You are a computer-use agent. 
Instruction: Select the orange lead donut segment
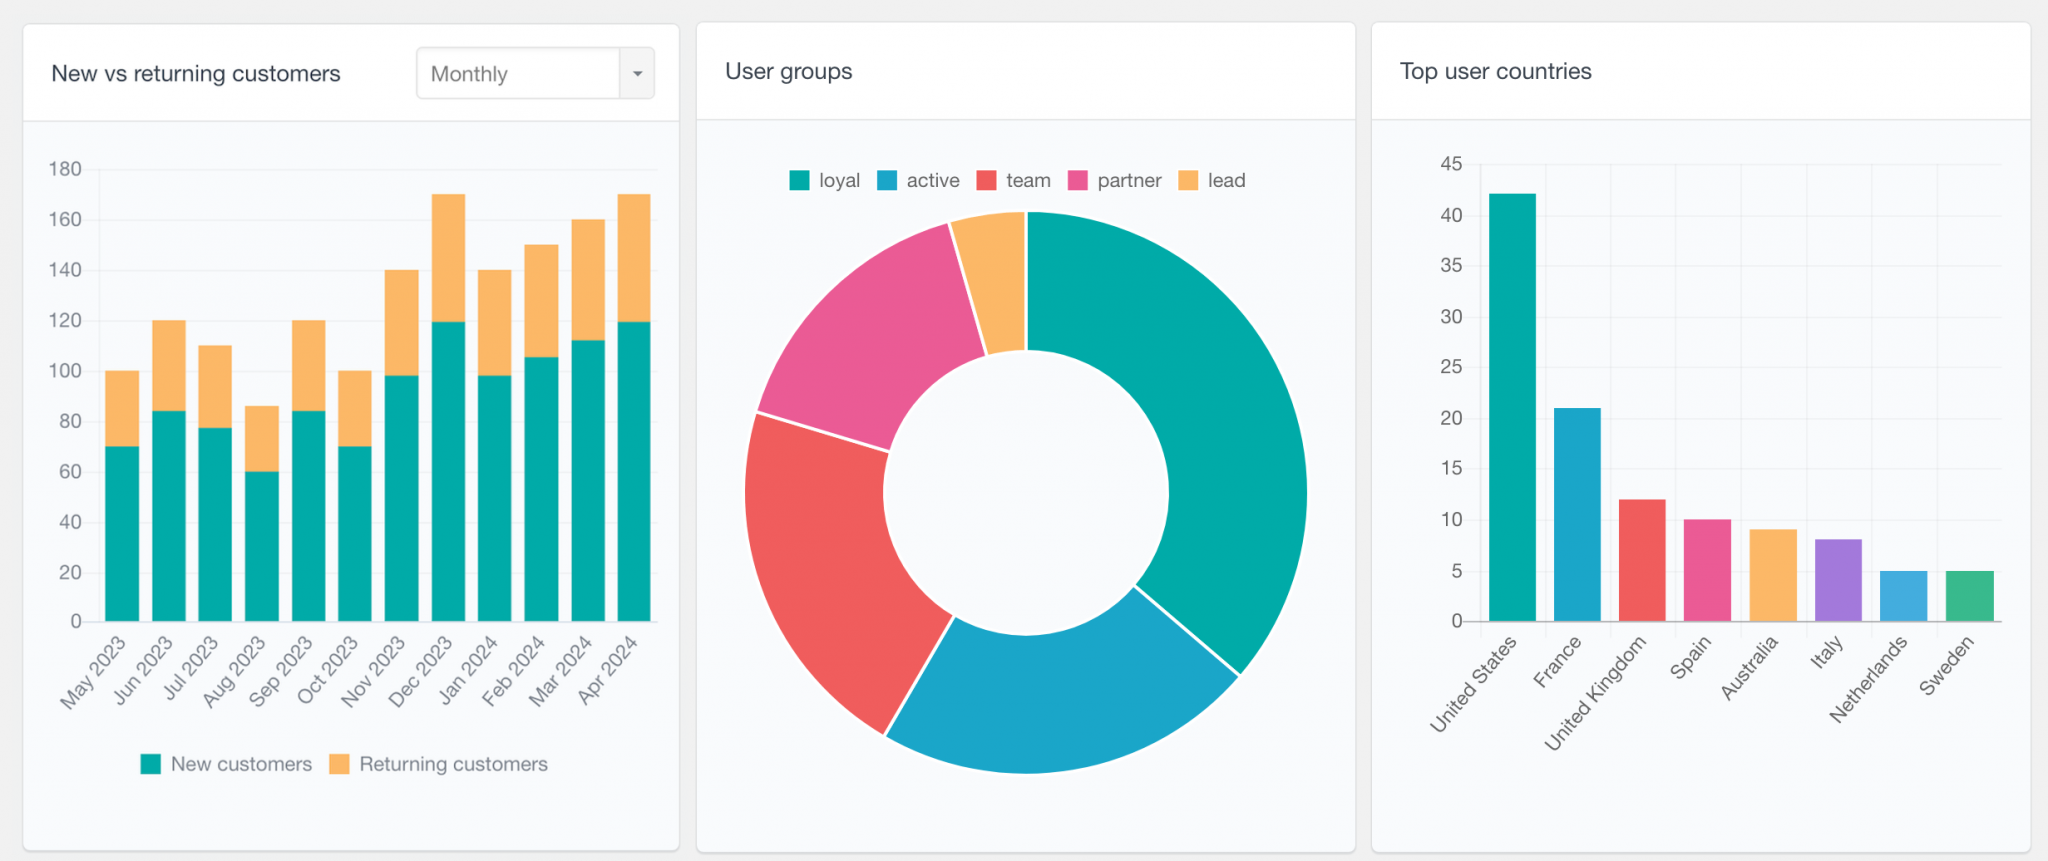pos(995,280)
